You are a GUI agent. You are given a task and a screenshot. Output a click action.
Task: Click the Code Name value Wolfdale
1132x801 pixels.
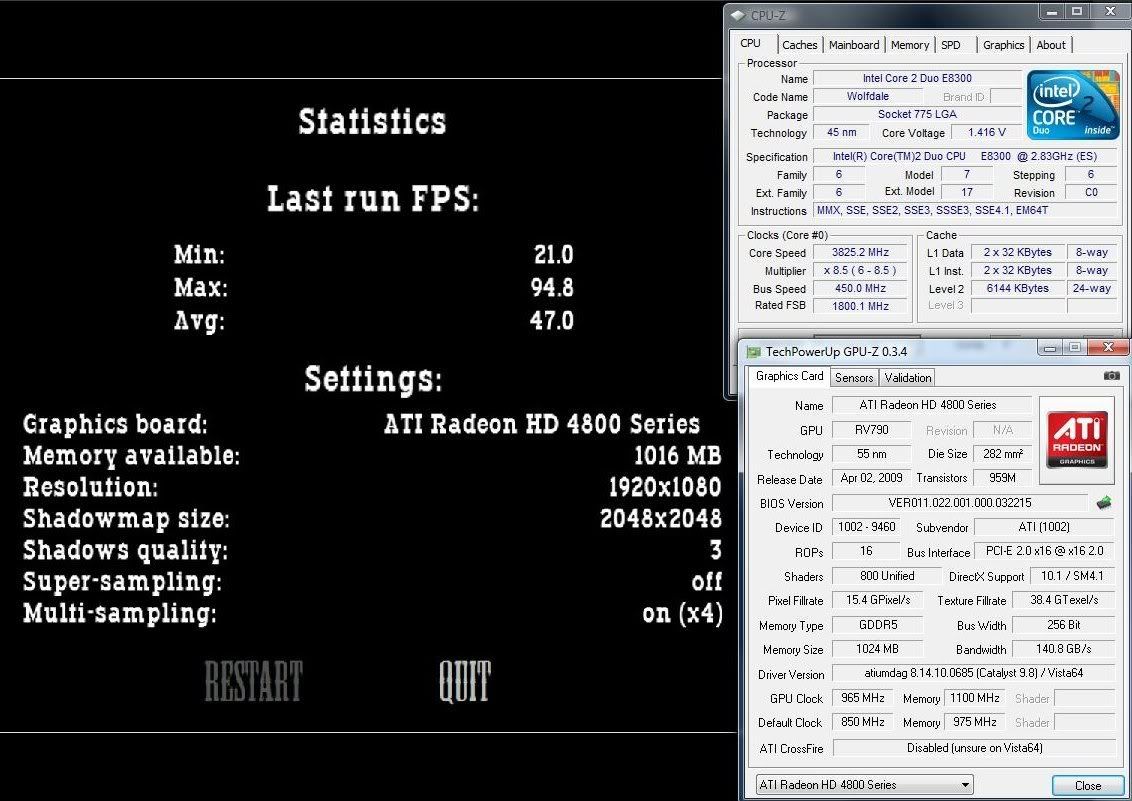coord(868,96)
